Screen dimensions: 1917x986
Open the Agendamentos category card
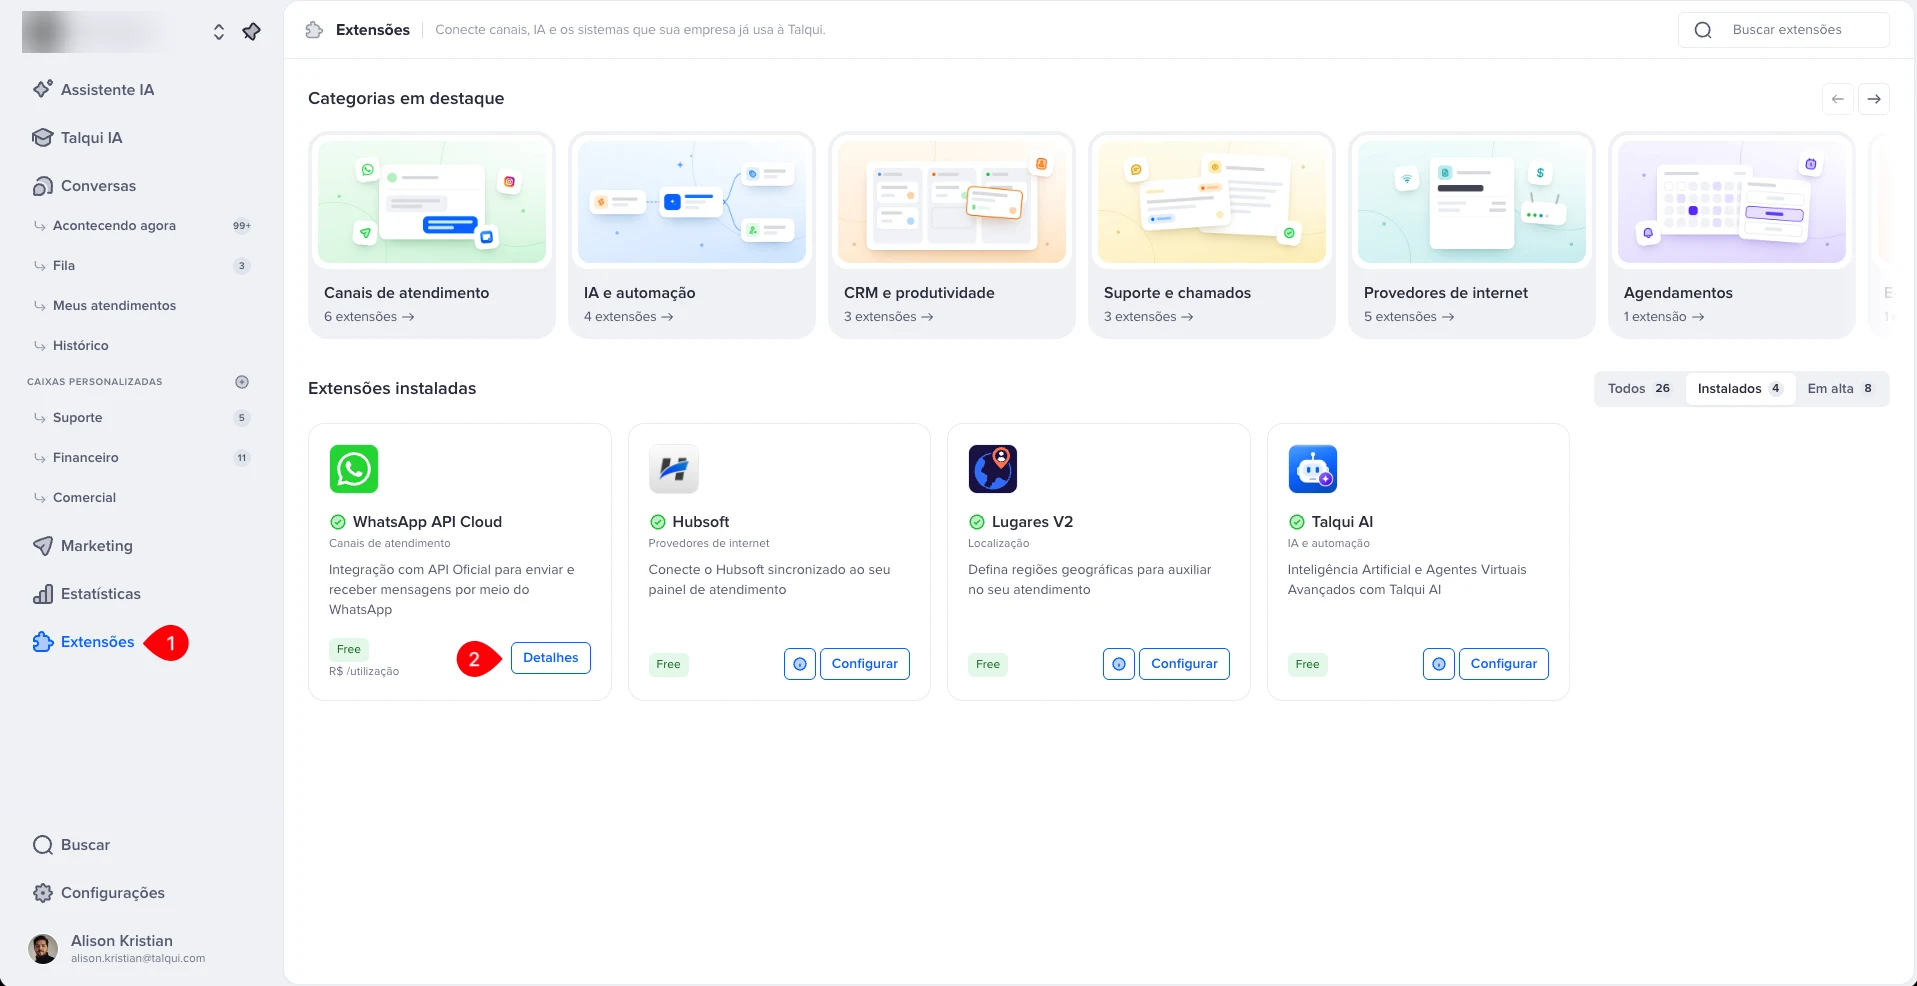(1732, 236)
